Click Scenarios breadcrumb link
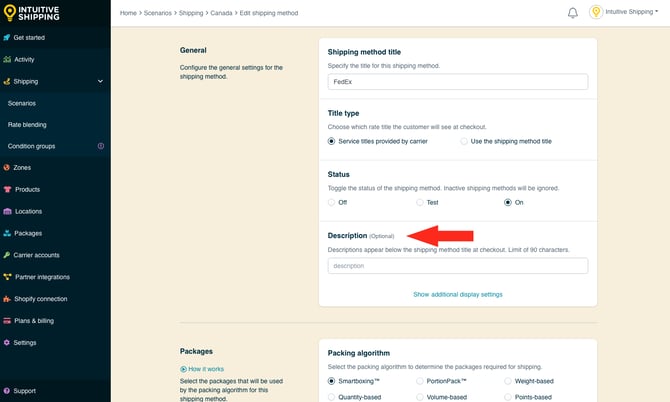The image size is (670, 402). tap(158, 13)
